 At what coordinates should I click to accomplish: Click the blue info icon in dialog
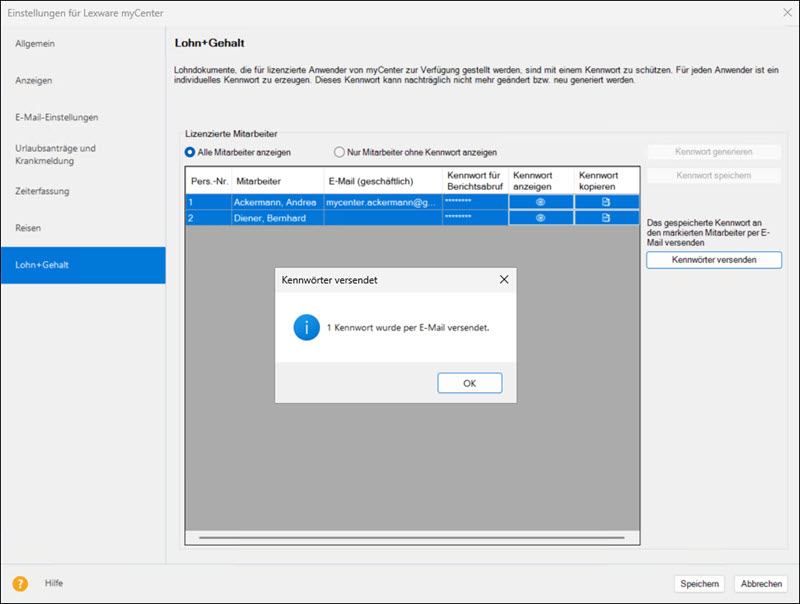pos(307,328)
